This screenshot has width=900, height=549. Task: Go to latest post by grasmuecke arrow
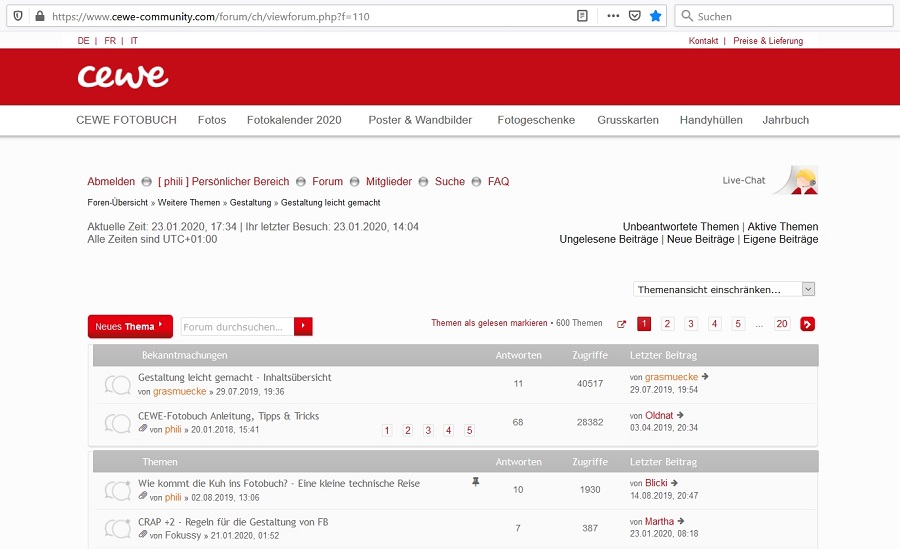click(706, 377)
